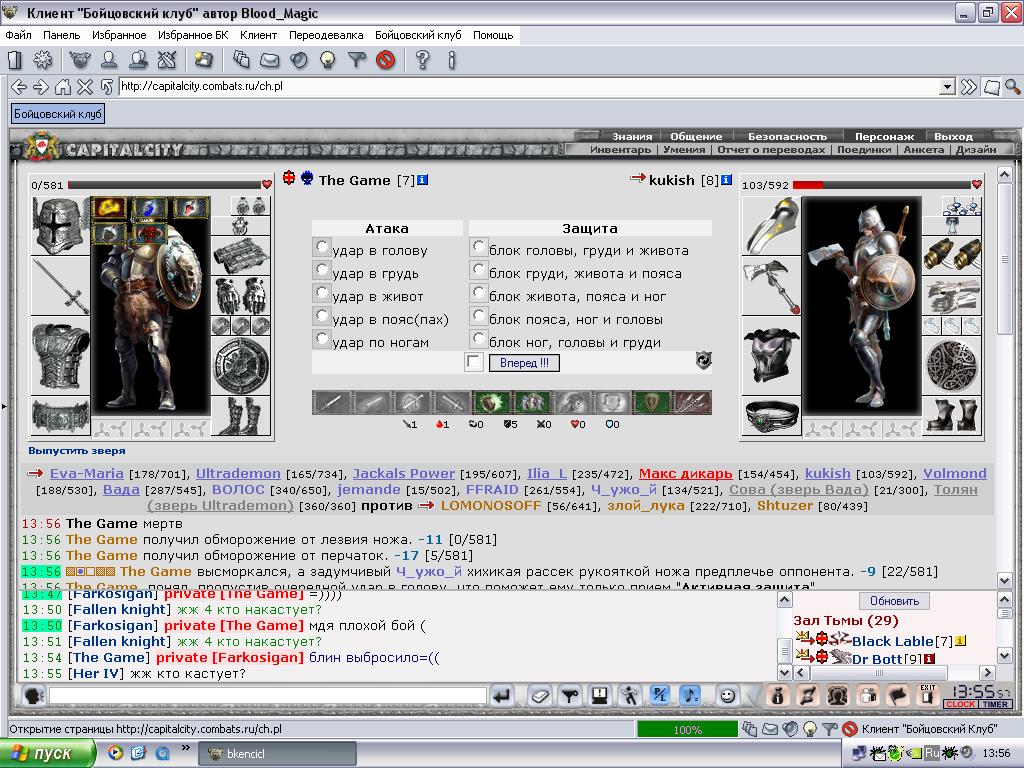Viewport: 1024px width, 768px height.
Task: Open the Избранное БК menu
Action: 193,35
